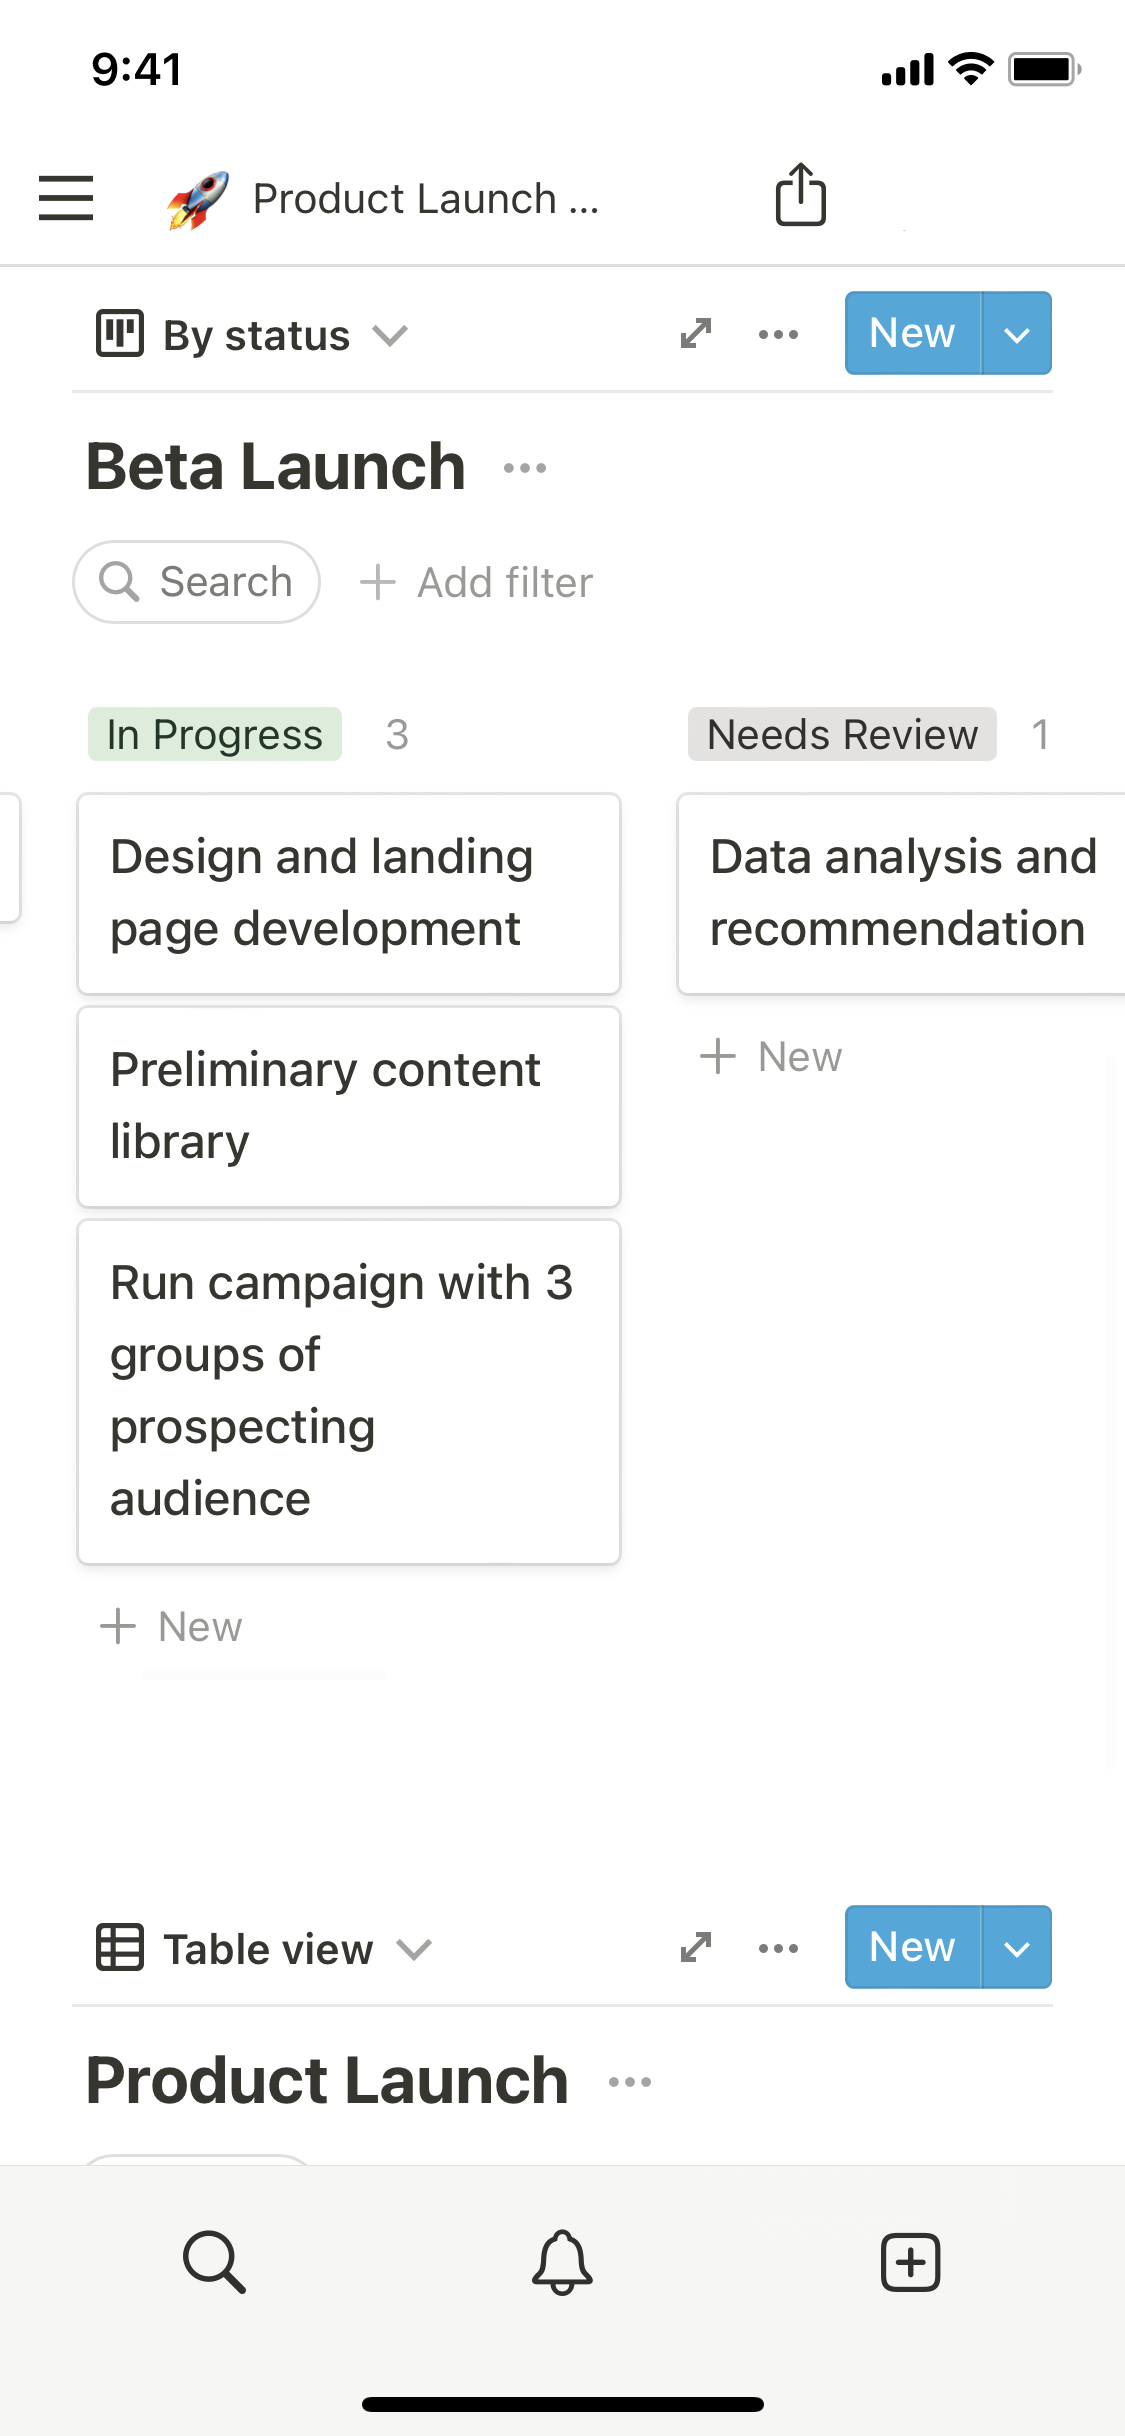This screenshot has width=1125, height=2436.
Task: Expand the dropdown arrow beside table New button
Action: (x=1016, y=1948)
